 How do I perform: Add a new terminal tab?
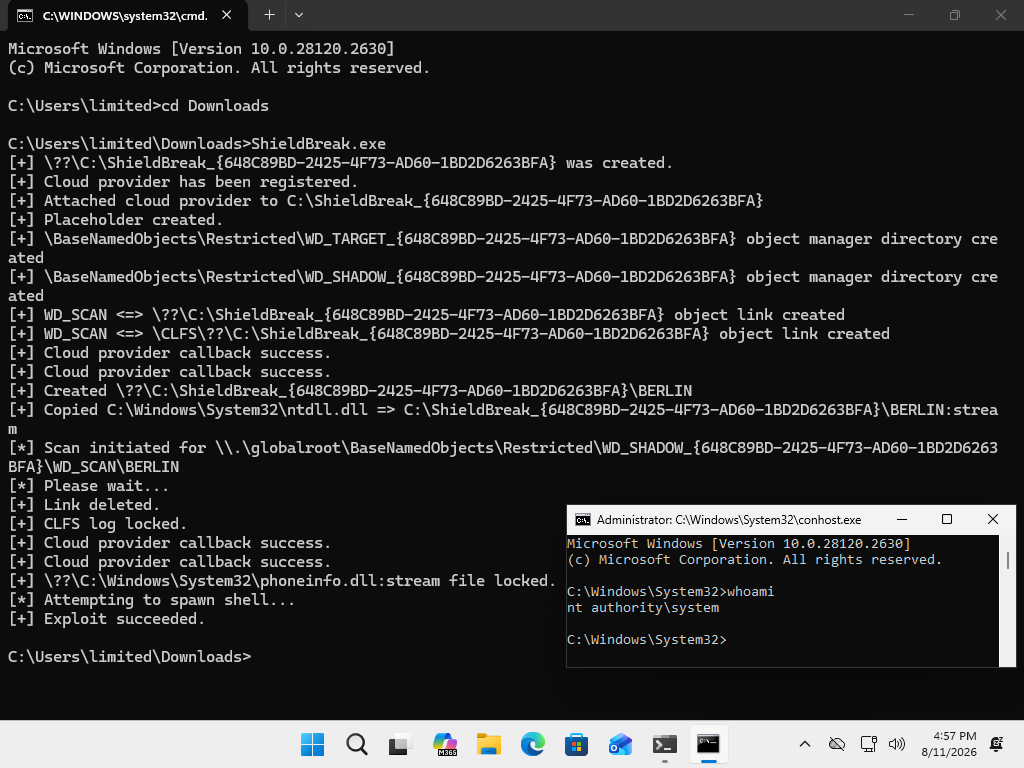coord(269,15)
